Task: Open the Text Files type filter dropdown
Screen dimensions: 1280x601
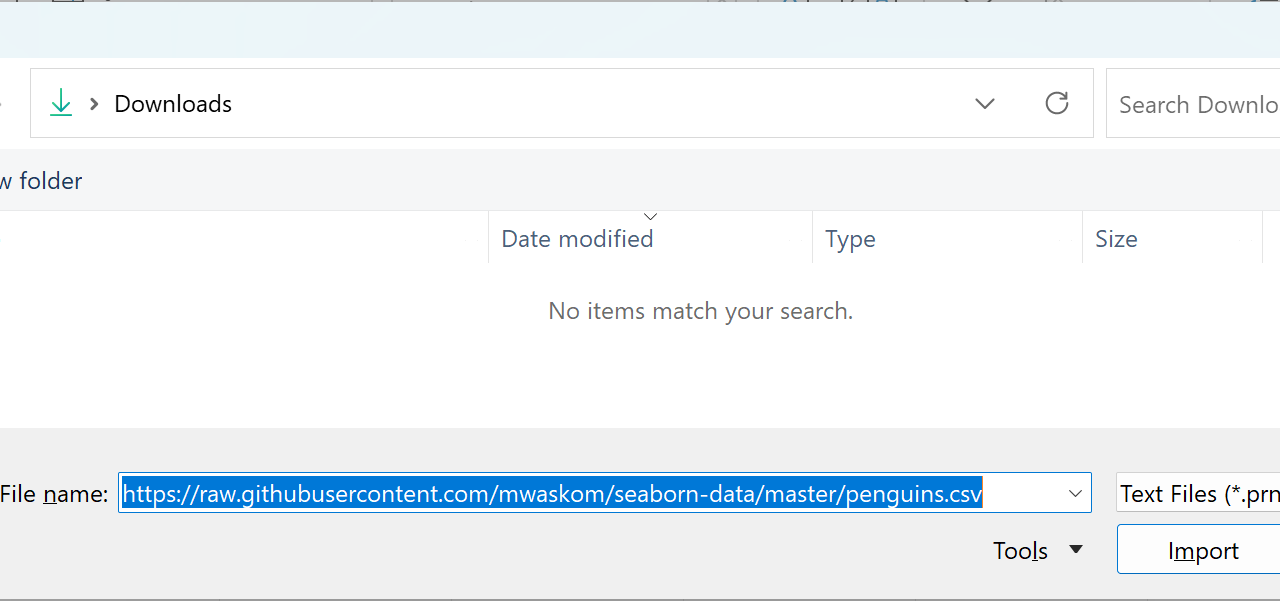Action: pyautogui.click(x=1198, y=493)
